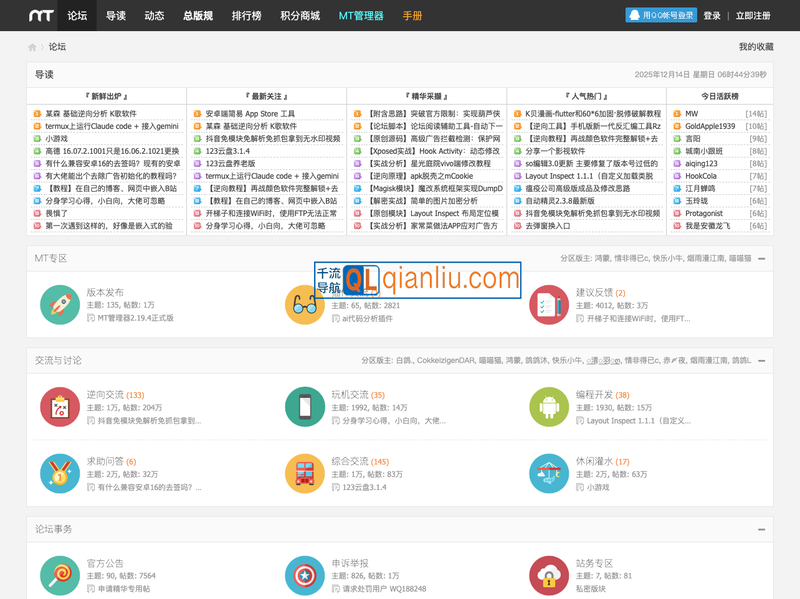Switch to the 排行榜 navigation tab
The height and width of the screenshot is (599, 800).
tap(247, 16)
